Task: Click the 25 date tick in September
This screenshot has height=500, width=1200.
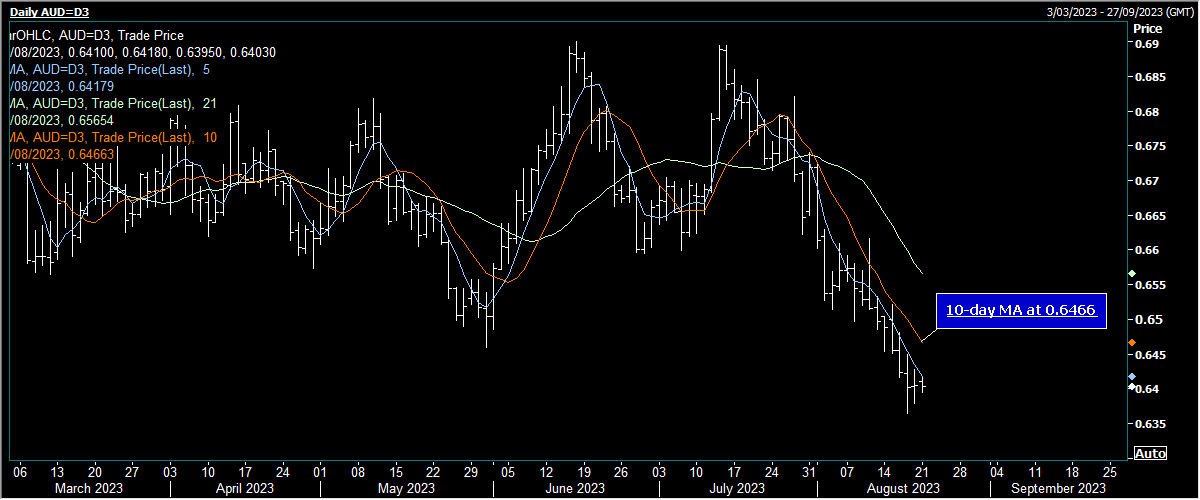Action: (1109, 470)
